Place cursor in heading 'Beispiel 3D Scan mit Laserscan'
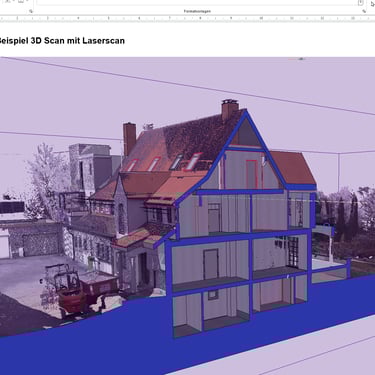375x375 pixels. coord(61,41)
